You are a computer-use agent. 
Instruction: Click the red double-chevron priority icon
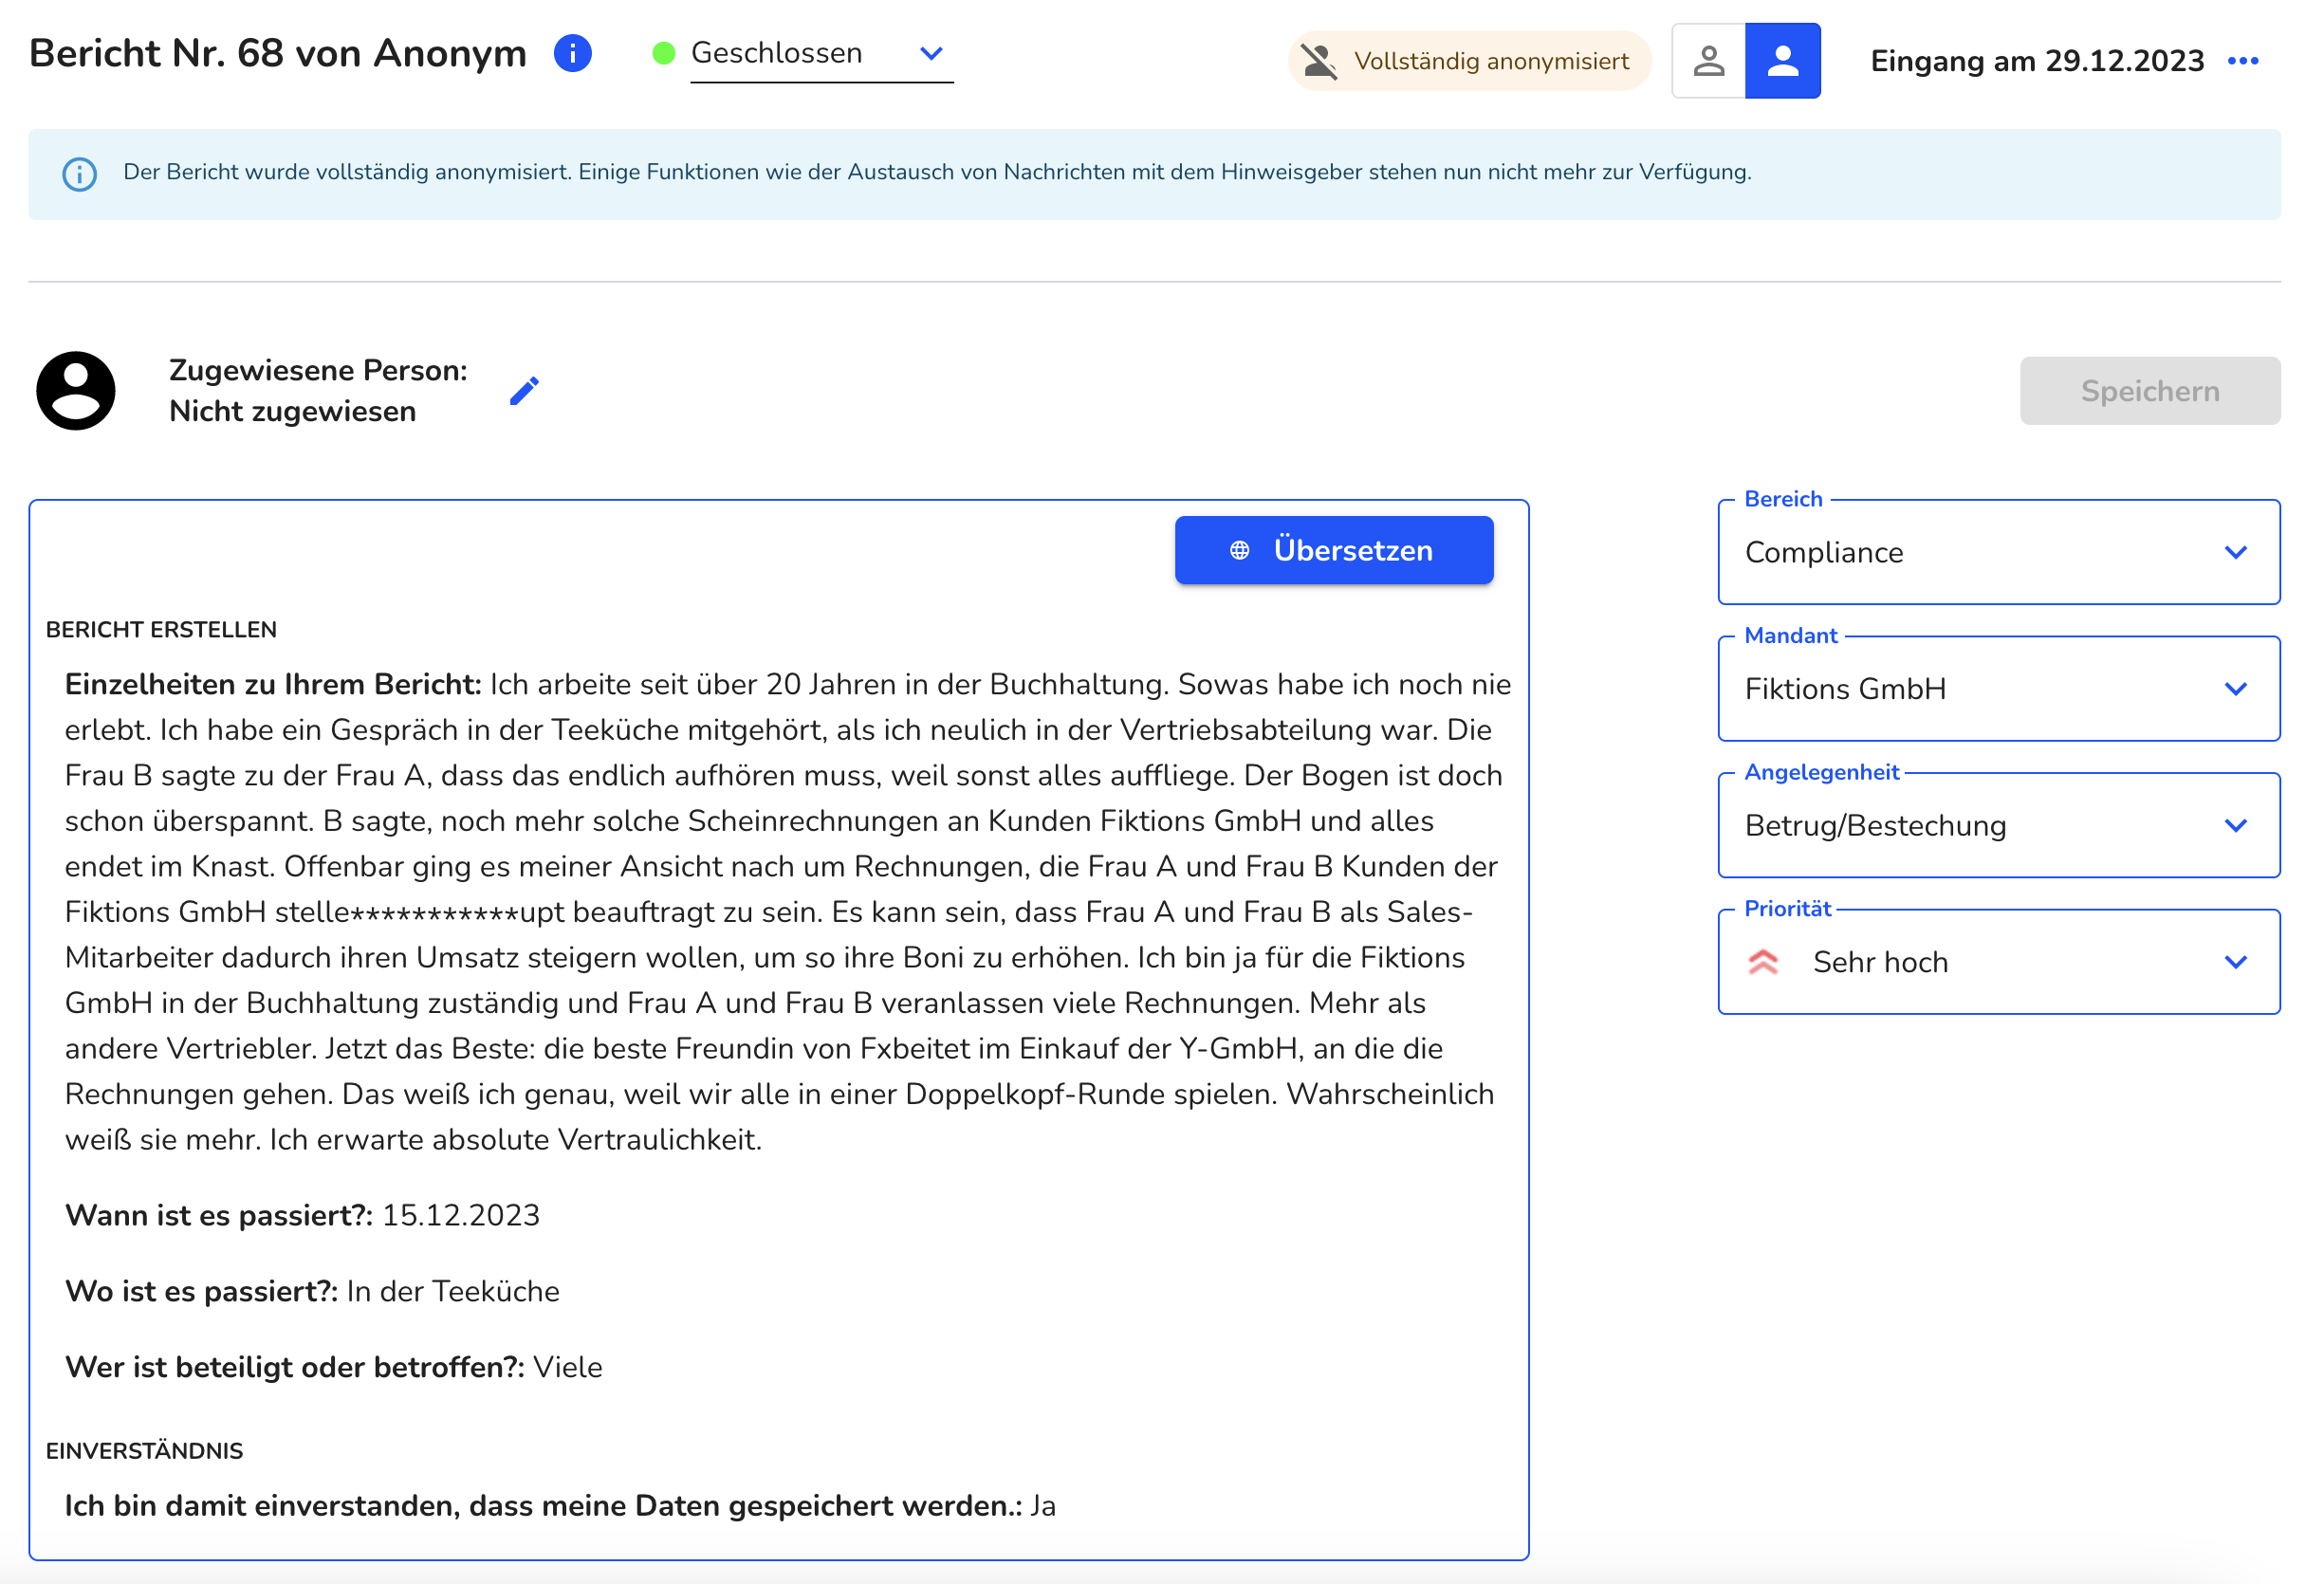pos(1762,962)
